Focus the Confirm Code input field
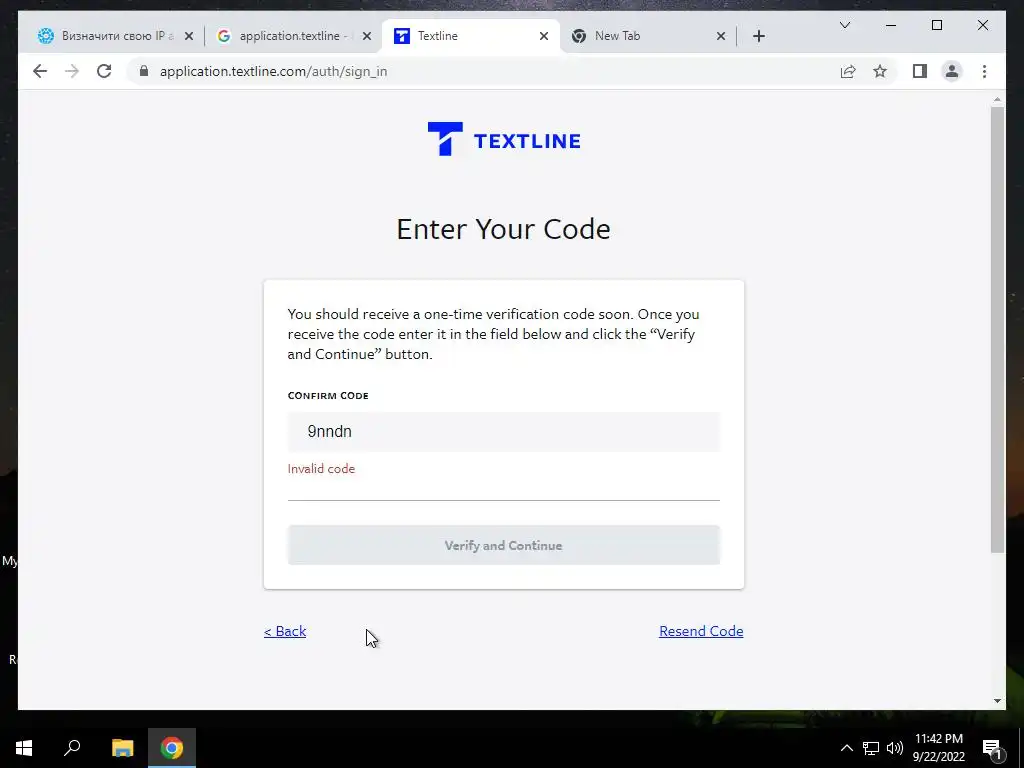This screenshot has width=1024, height=768. pyautogui.click(x=504, y=432)
